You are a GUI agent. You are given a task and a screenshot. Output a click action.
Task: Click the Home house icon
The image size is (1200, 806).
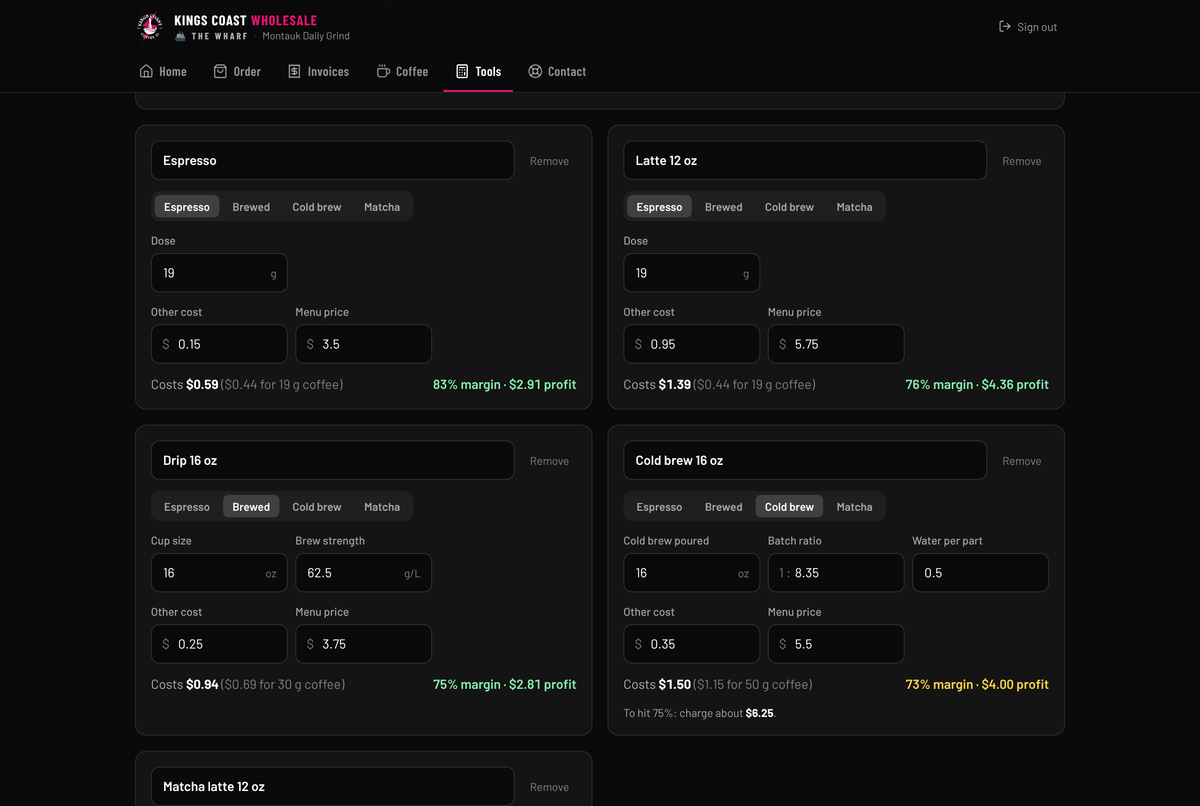146,71
